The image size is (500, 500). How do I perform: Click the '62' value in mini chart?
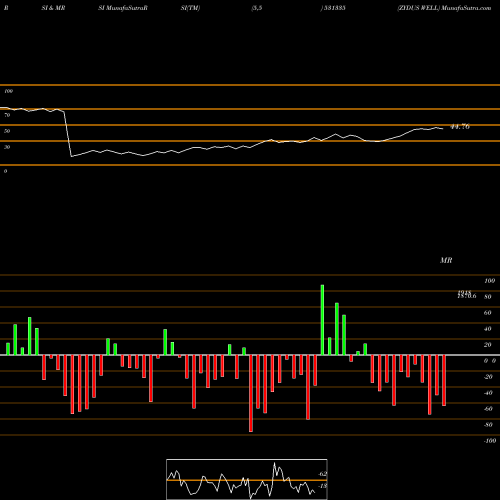[323, 474]
